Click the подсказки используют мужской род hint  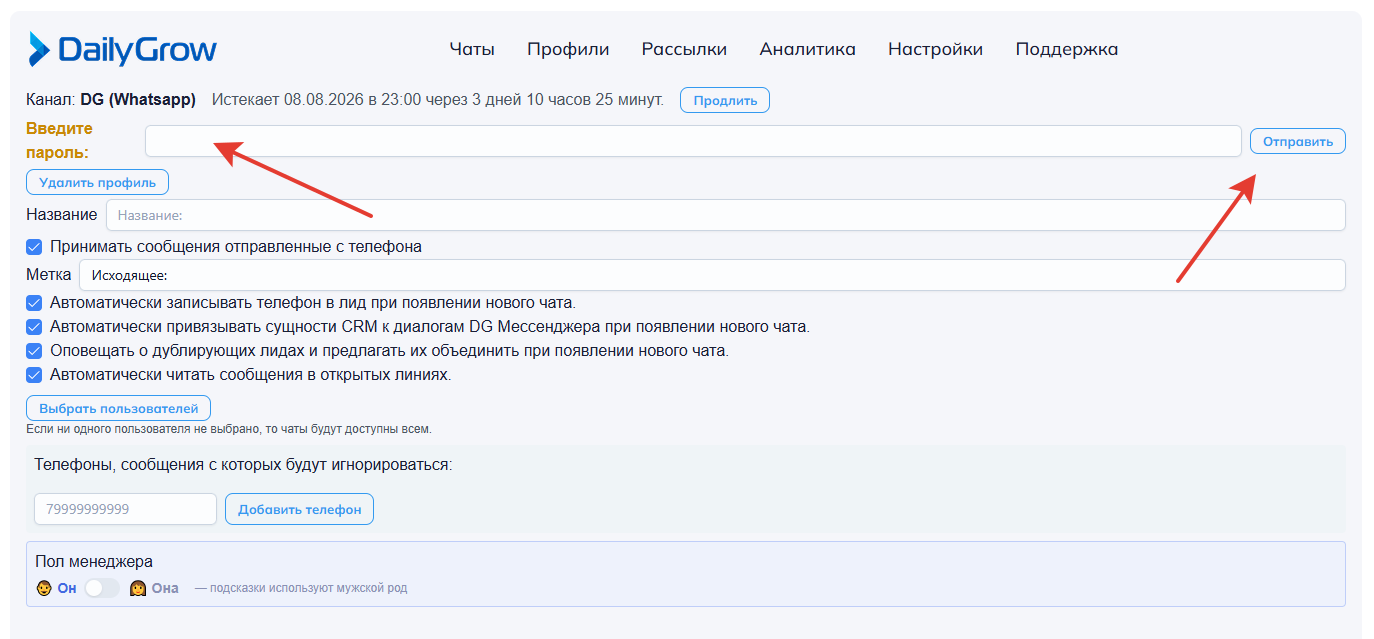[301, 588]
